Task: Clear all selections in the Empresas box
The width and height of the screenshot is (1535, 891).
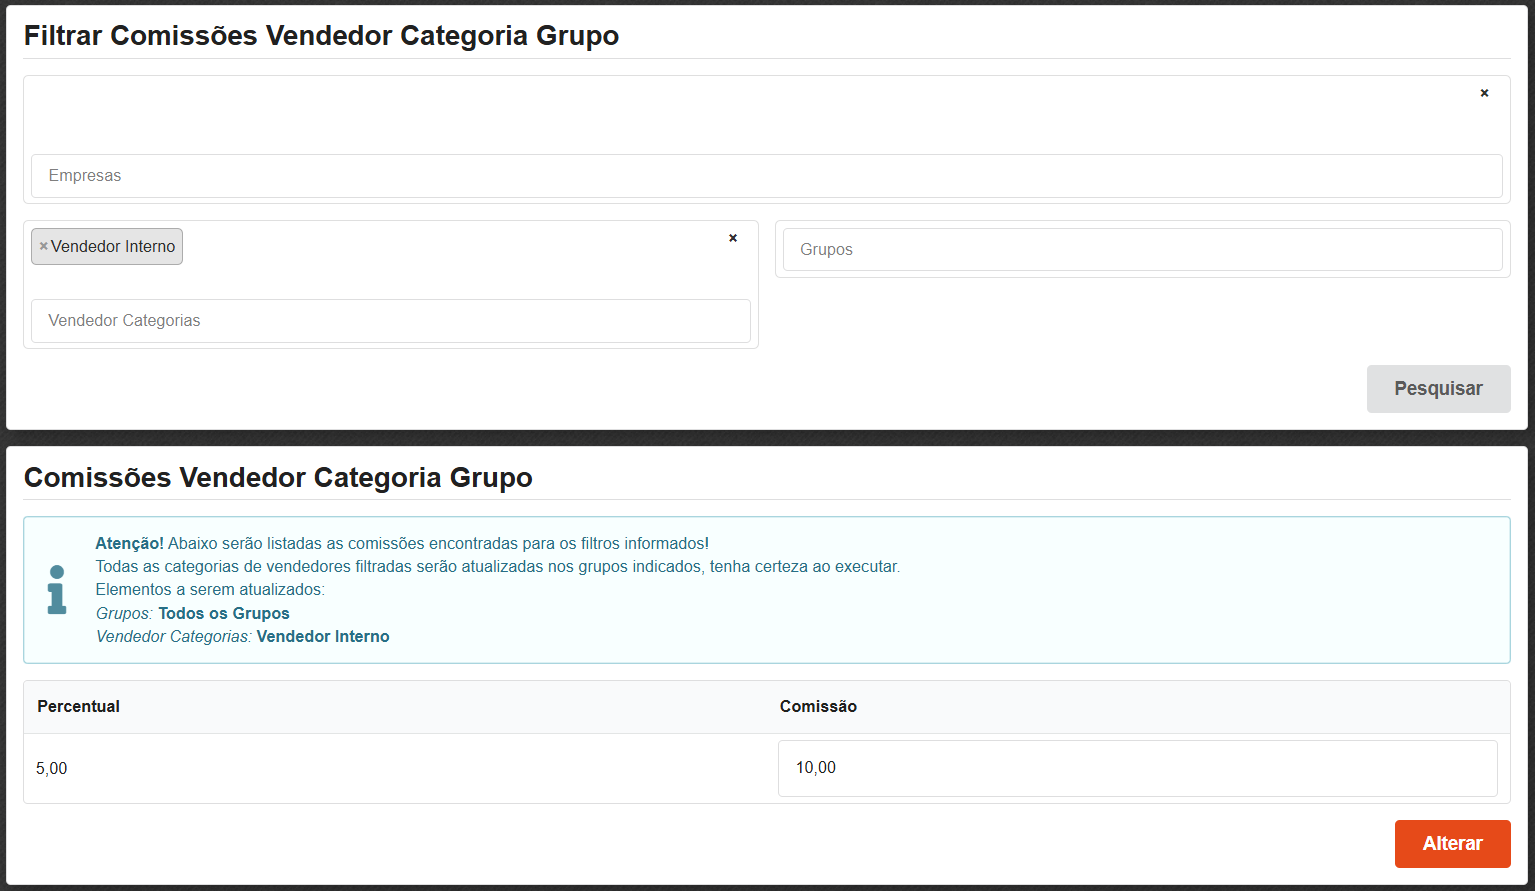Action: coord(1484,93)
